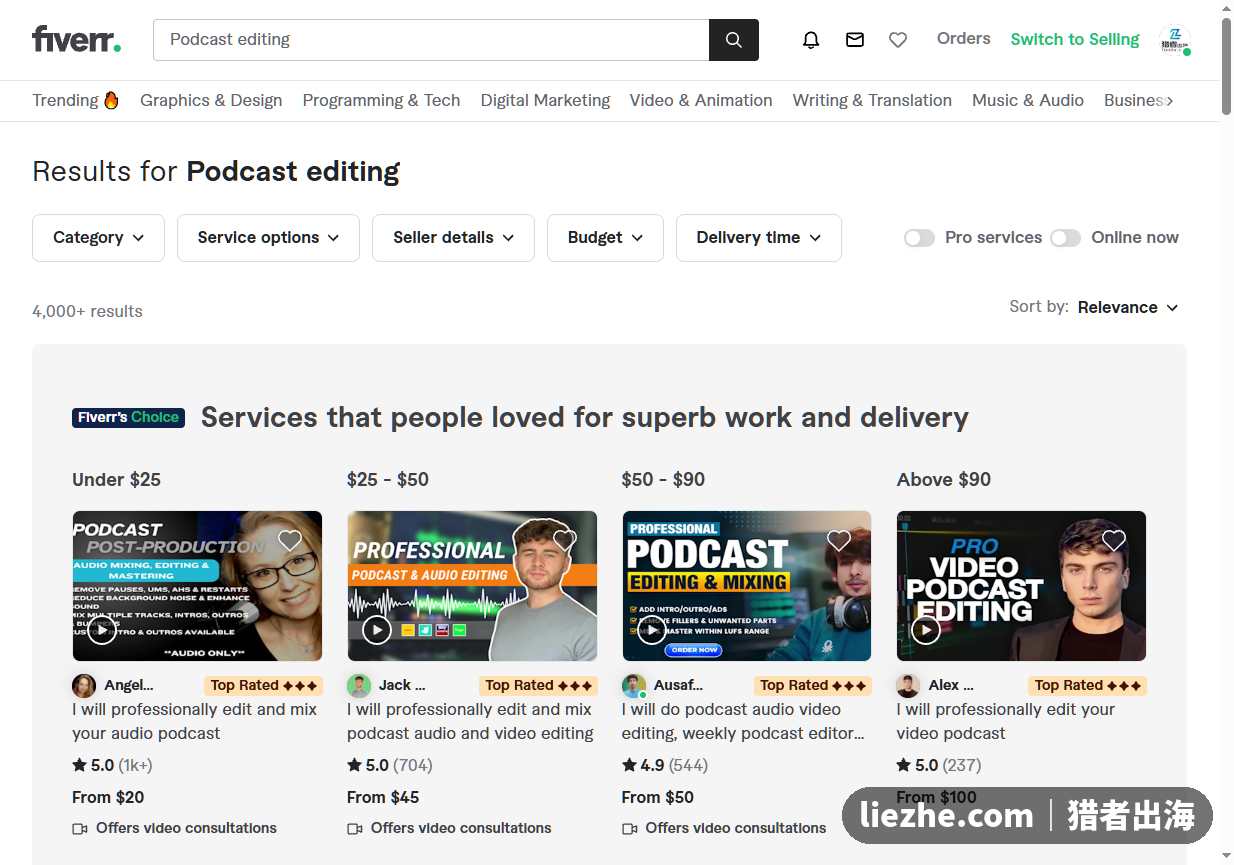The width and height of the screenshot is (1234, 865).
Task: Click the Business category link
Action: [x=1132, y=100]
